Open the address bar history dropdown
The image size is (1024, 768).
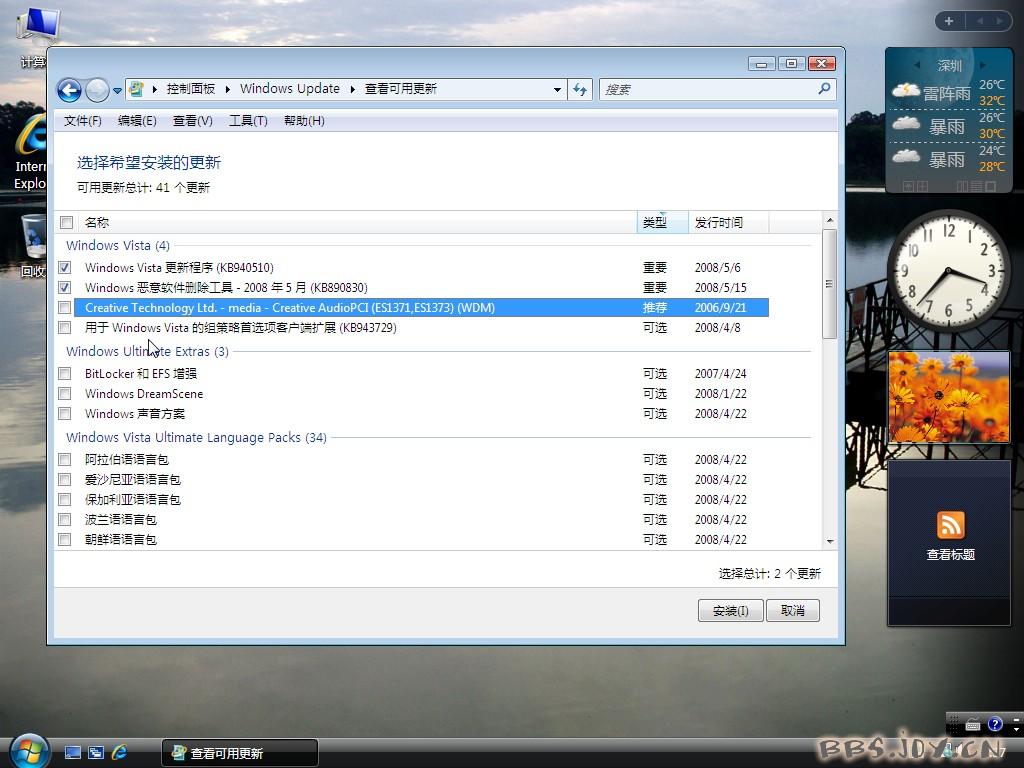point(557,89)
